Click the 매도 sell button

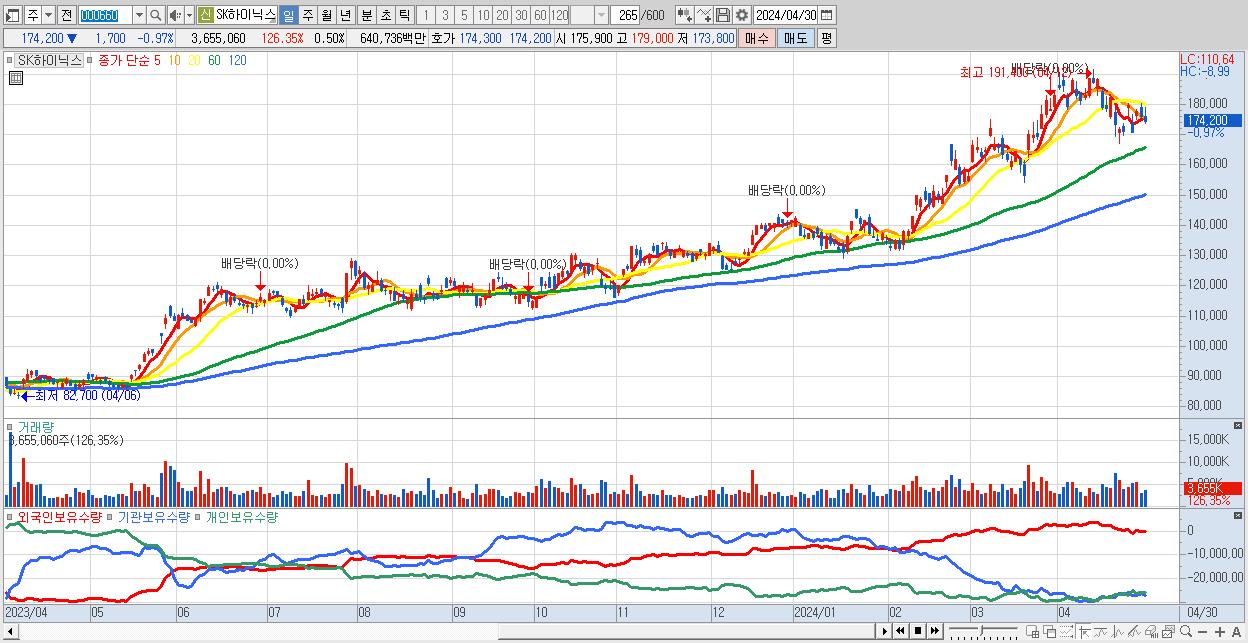pos(795,38)
